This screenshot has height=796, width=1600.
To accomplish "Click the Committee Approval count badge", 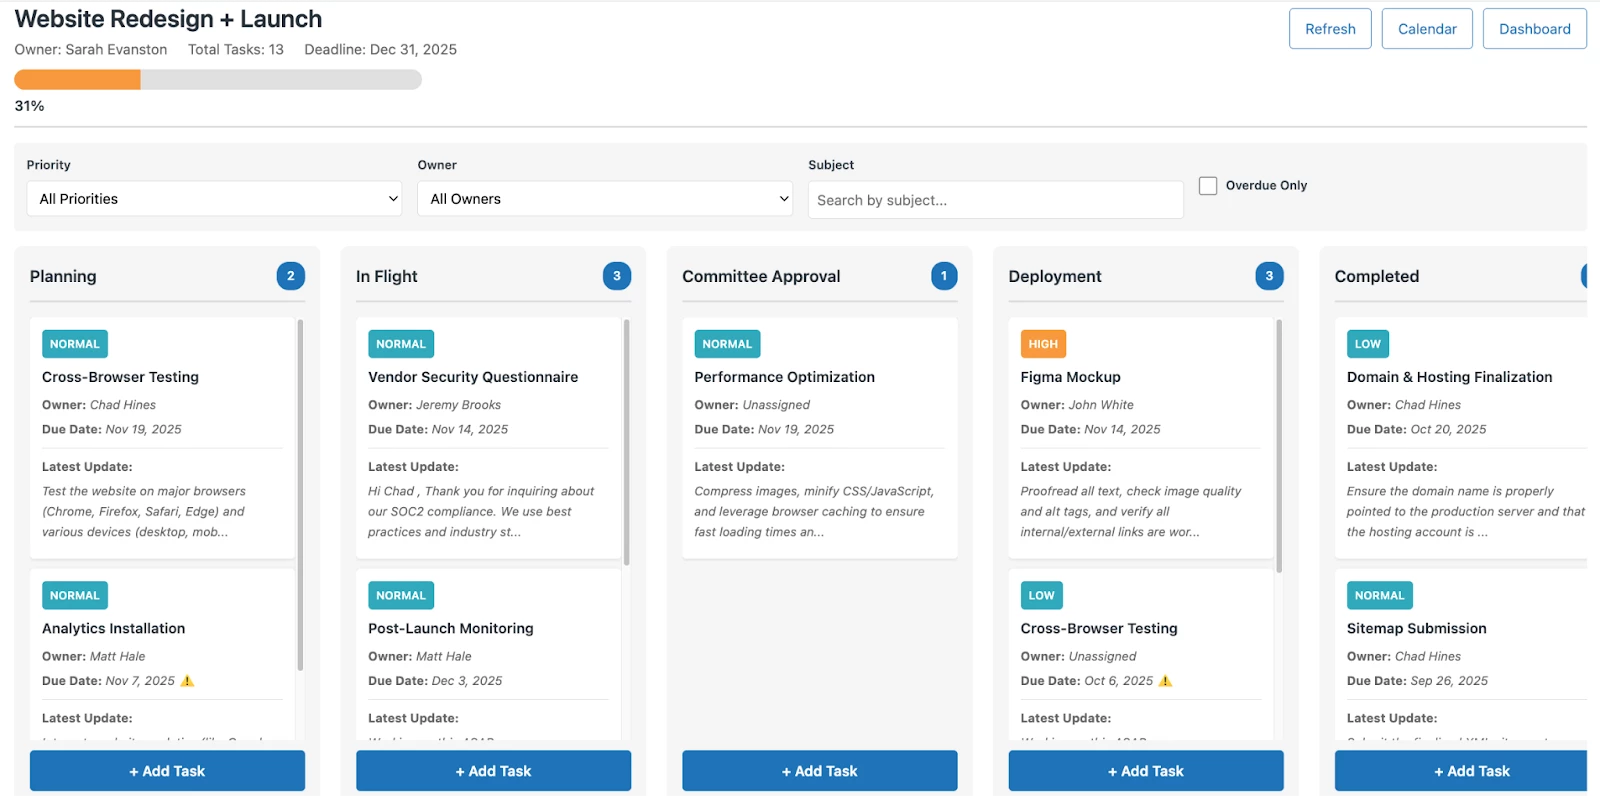I will click(x=944, y=276).
